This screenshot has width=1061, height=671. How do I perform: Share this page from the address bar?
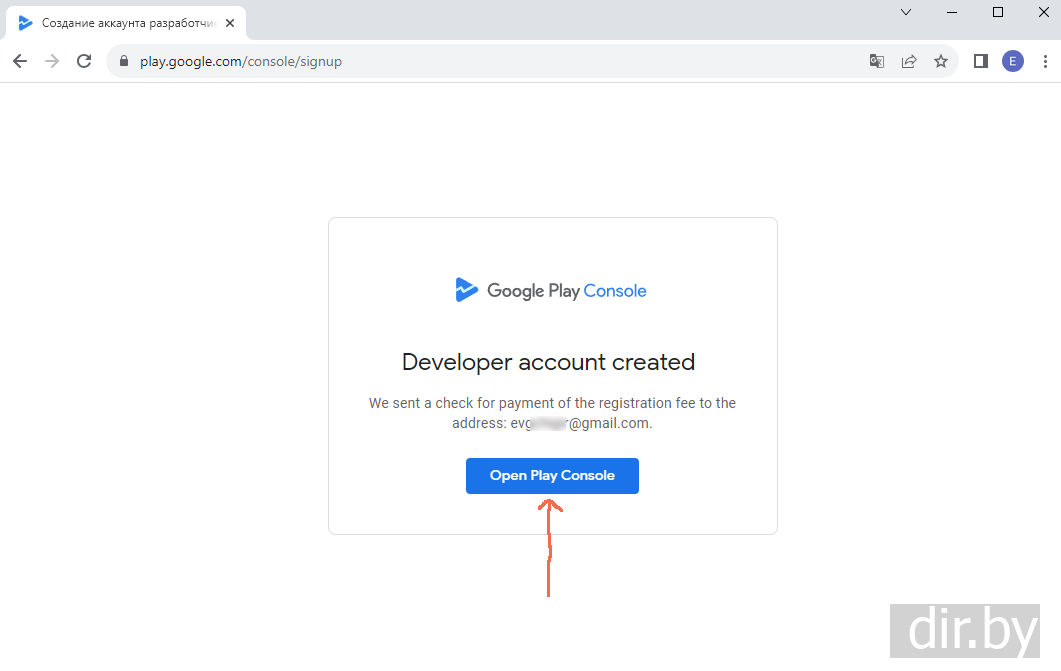pos(909,61)
